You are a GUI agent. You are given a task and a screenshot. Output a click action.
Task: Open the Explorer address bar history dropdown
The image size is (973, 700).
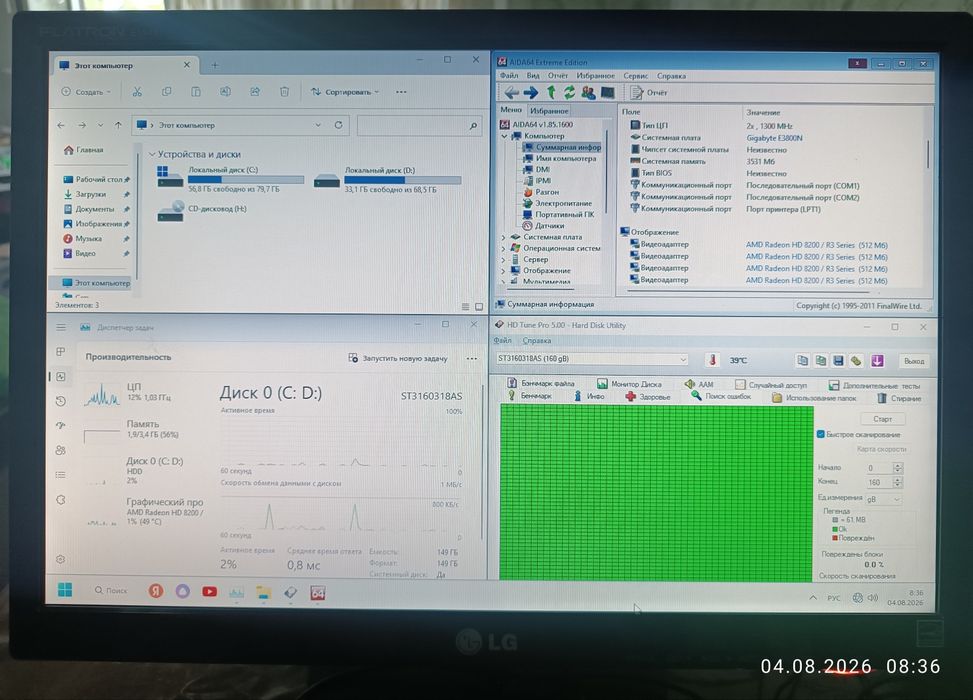(318, 125)
